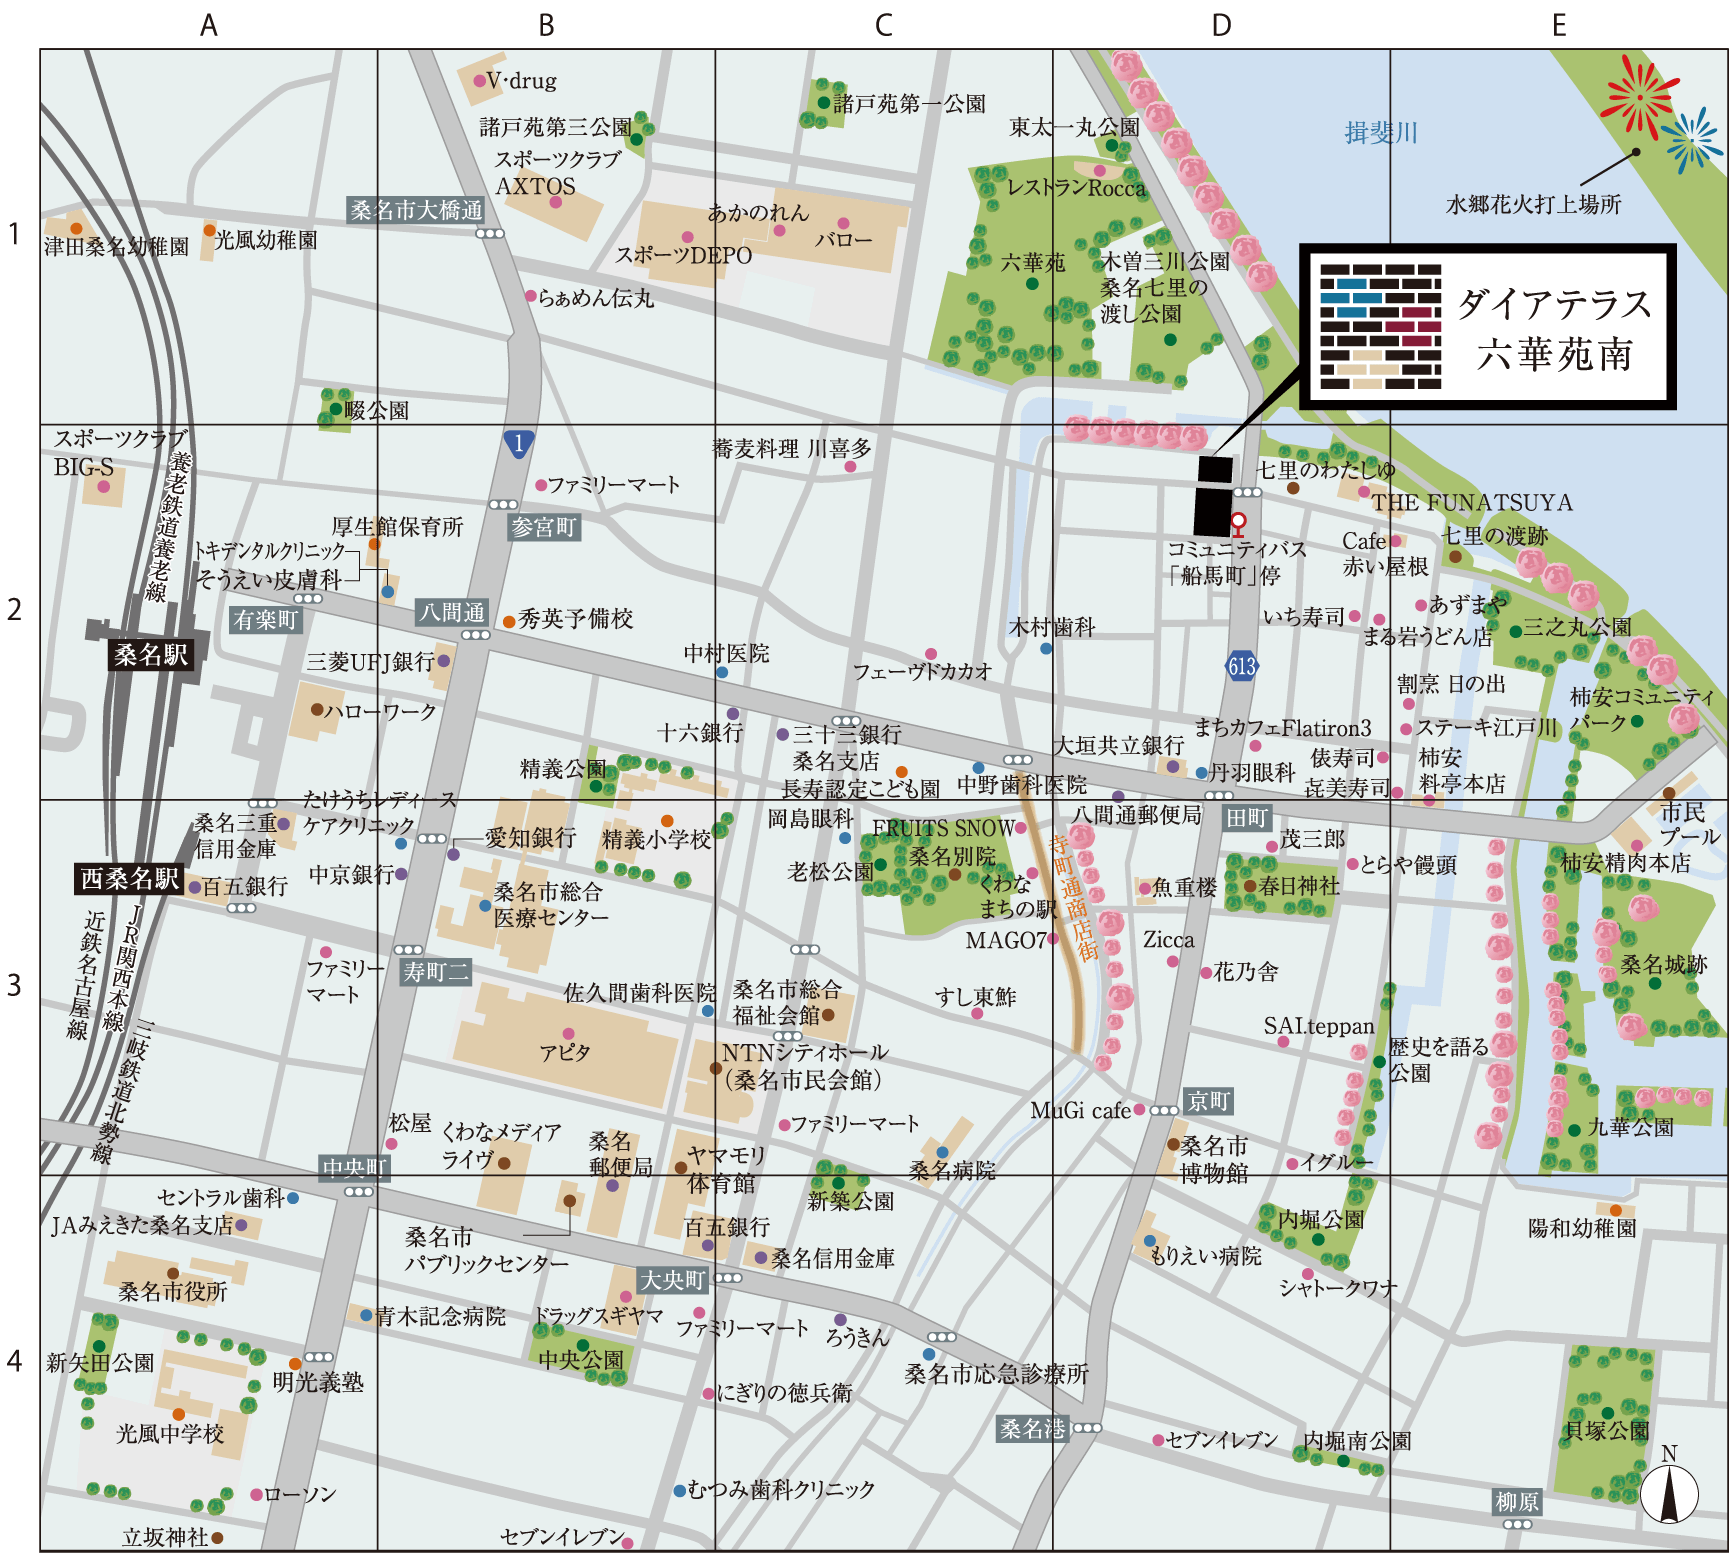The height and width of the screenshot is (1553, 1729).
Task: Click the 大央町 intersection sign
Action: click(673, 1280)
